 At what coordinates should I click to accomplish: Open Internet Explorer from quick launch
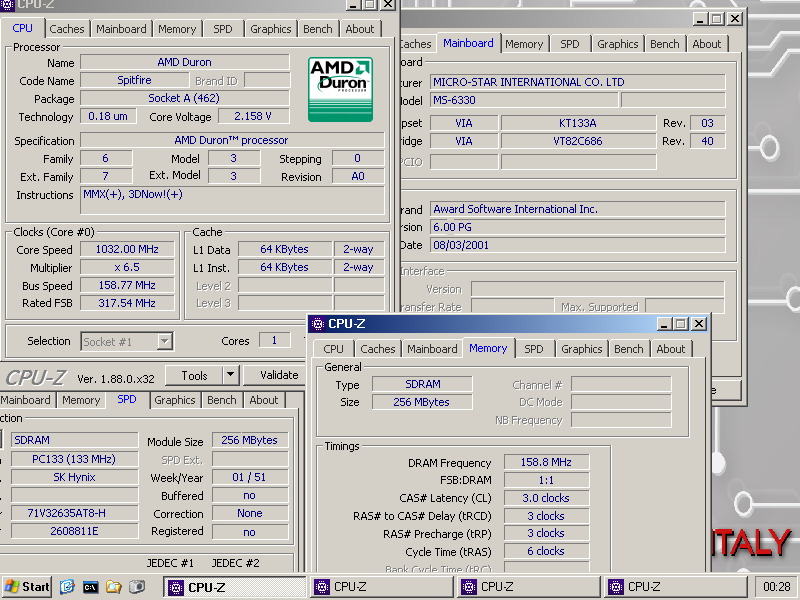[67, 587]
